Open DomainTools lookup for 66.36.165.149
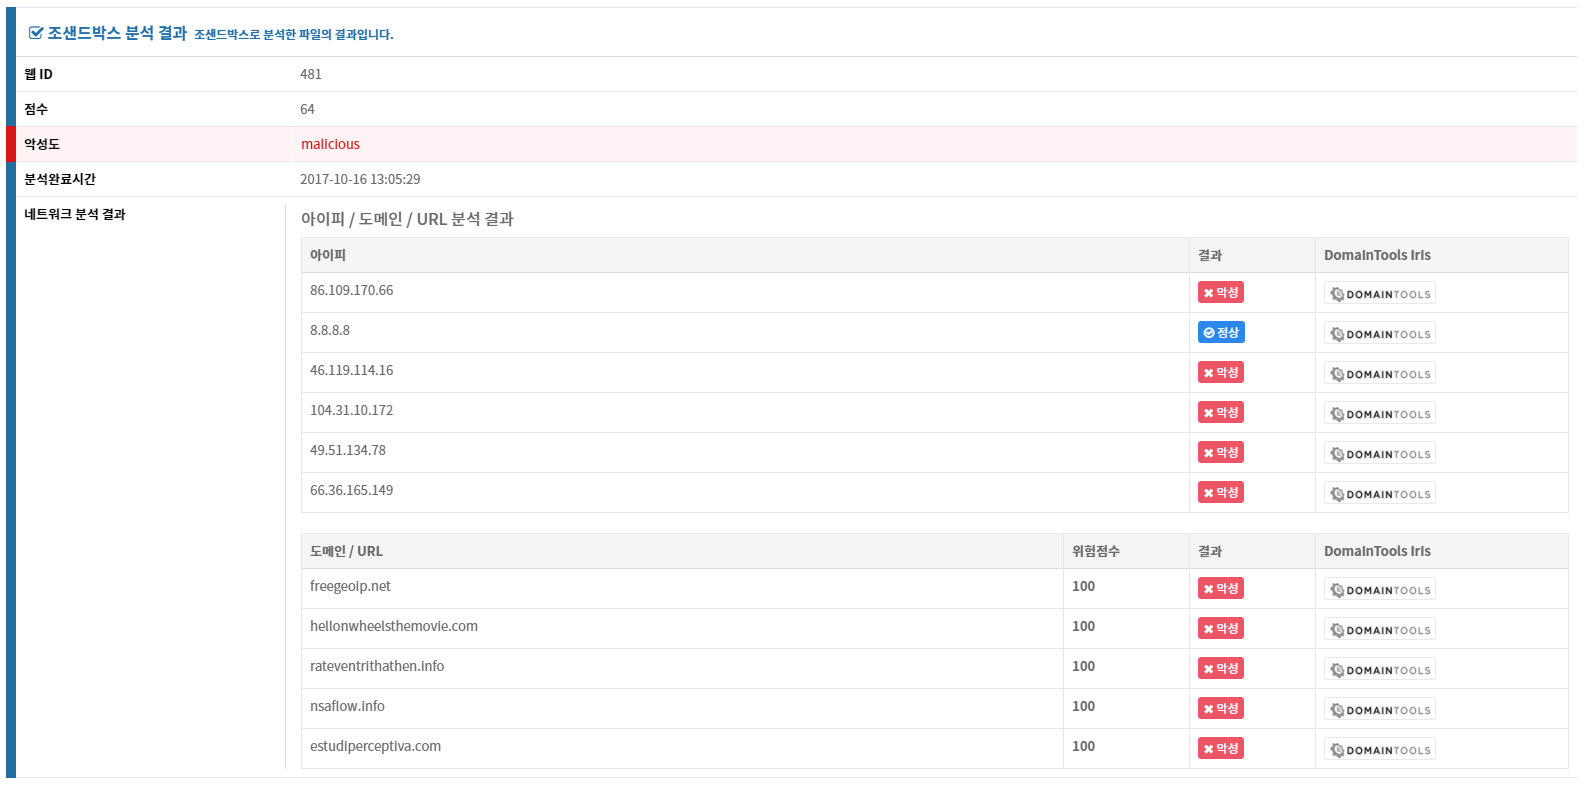The width and height of the screenshot is (1590, 787). point(1379,493)
